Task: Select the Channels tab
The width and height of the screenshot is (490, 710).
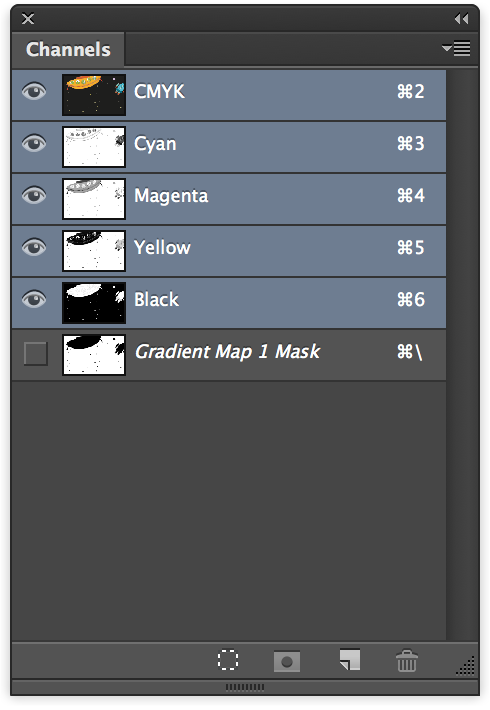Action: click(68, 49)
